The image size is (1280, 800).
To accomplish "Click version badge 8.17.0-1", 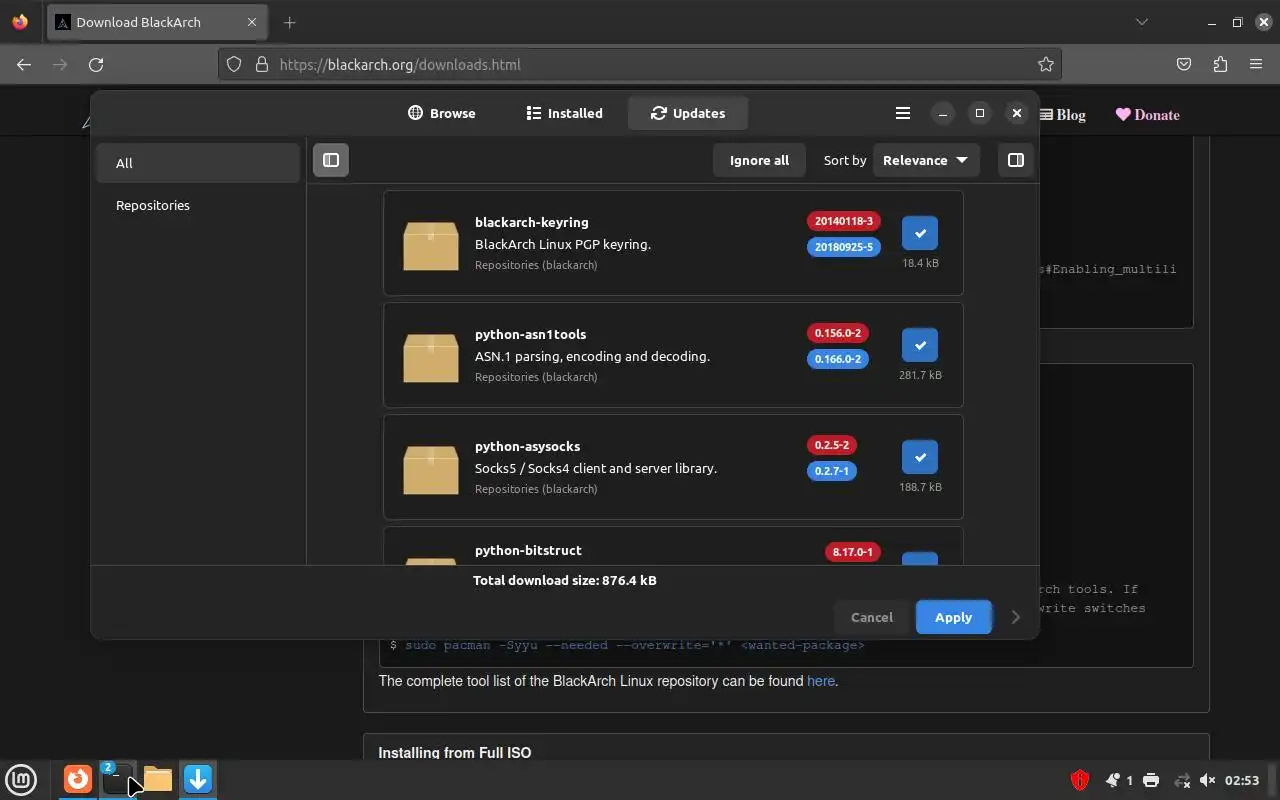I will tap(853, 552).
